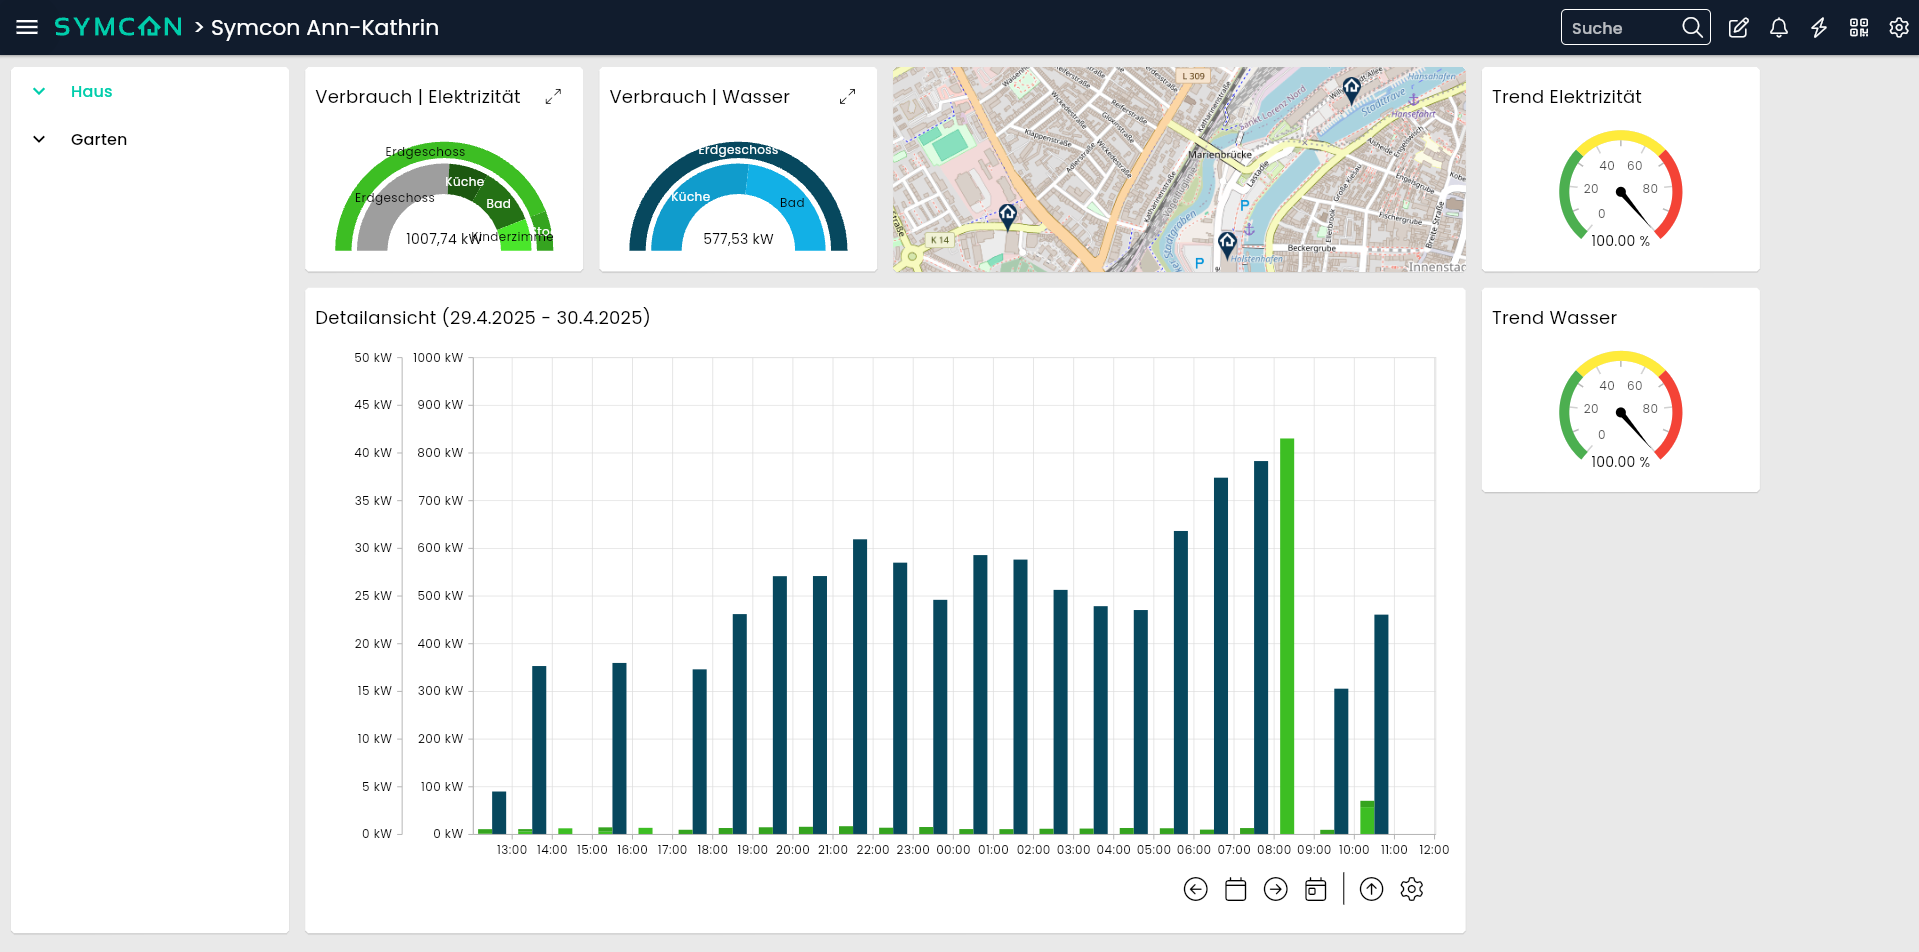Expand the Garten section in the sidebar
This screenshot has height=952, width=1919.
(39, 139)
